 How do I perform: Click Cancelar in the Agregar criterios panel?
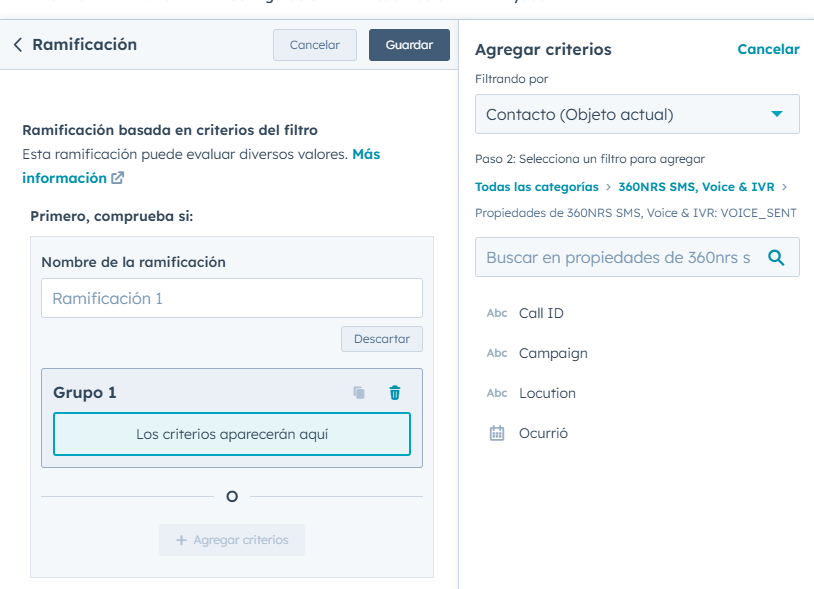pyautogui.click(x=768, y=49)
